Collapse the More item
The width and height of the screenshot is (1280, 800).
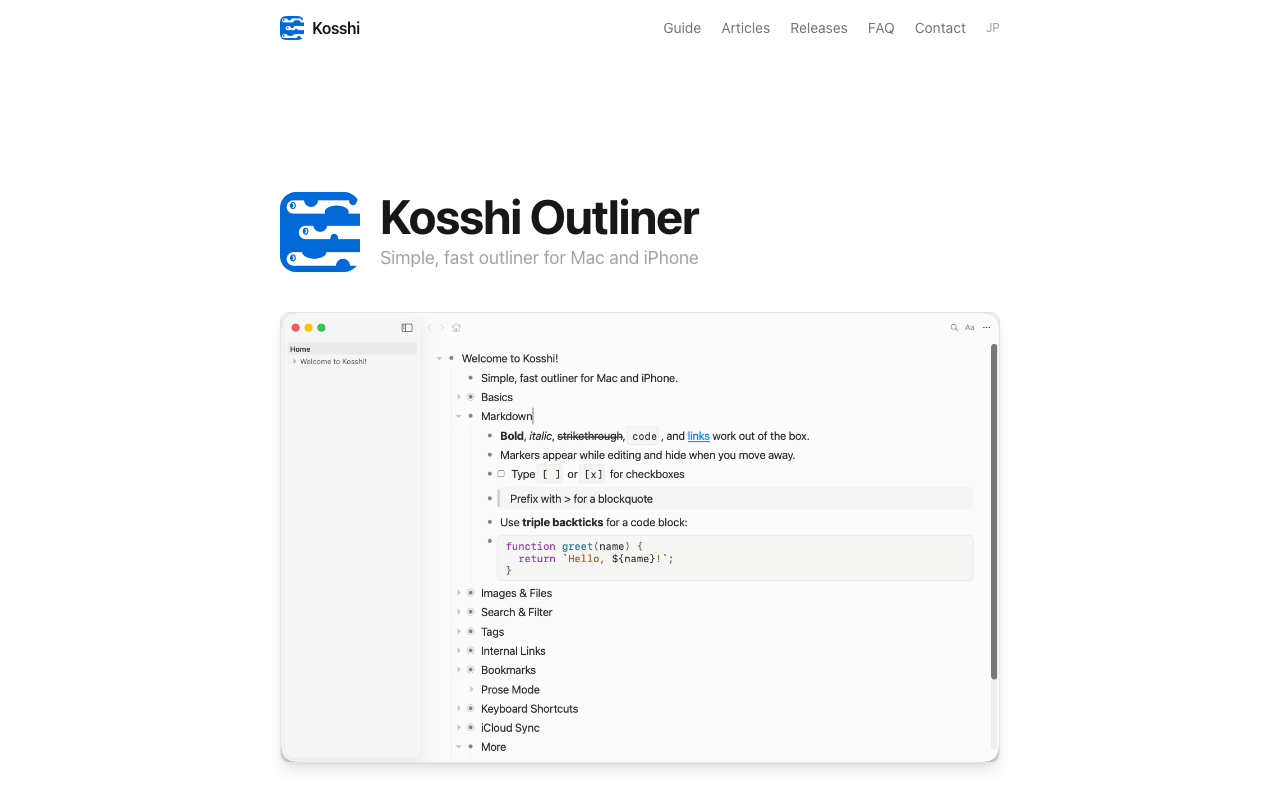click(x=459, y=747)
